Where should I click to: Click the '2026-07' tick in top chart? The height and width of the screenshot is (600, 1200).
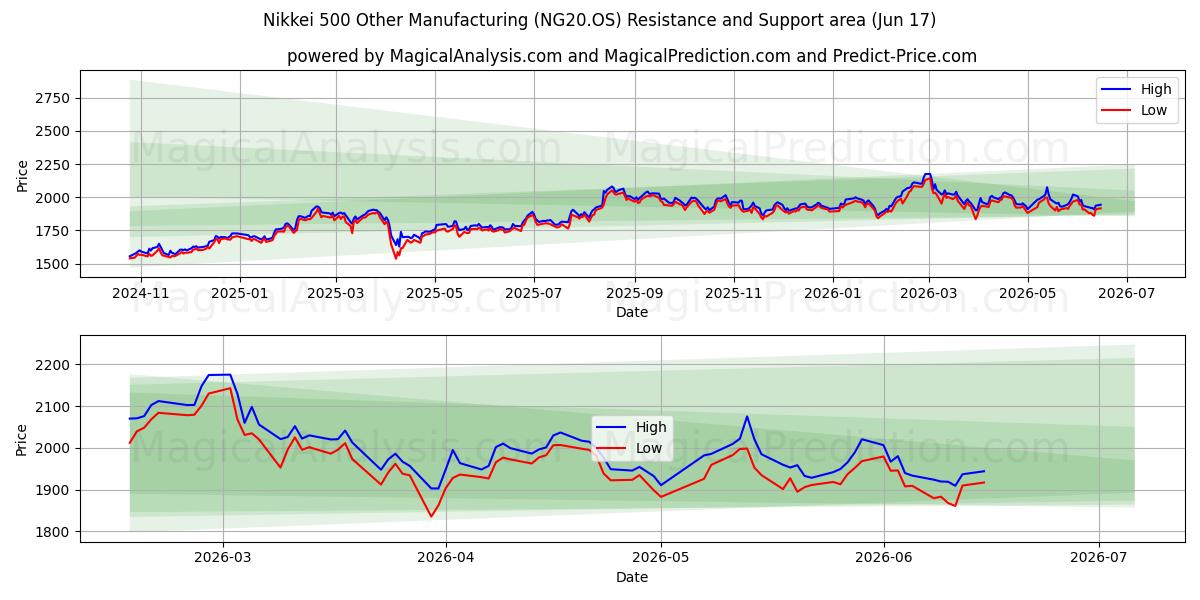tap(1127, 293)
